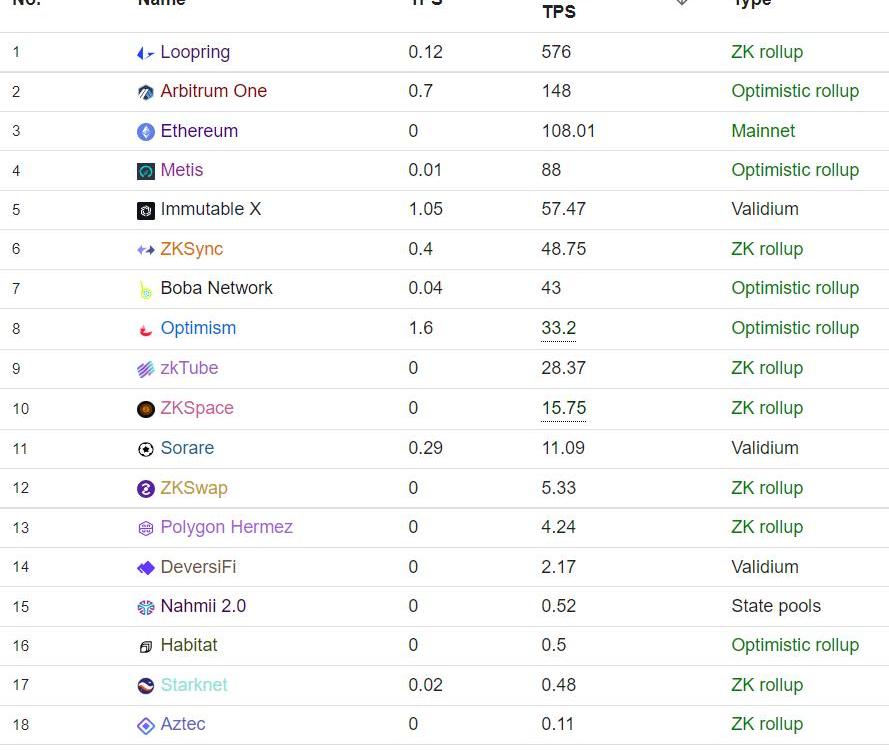
Task: Click the dotted-underlined 33.2 TPS value
Action: (558, 328)
